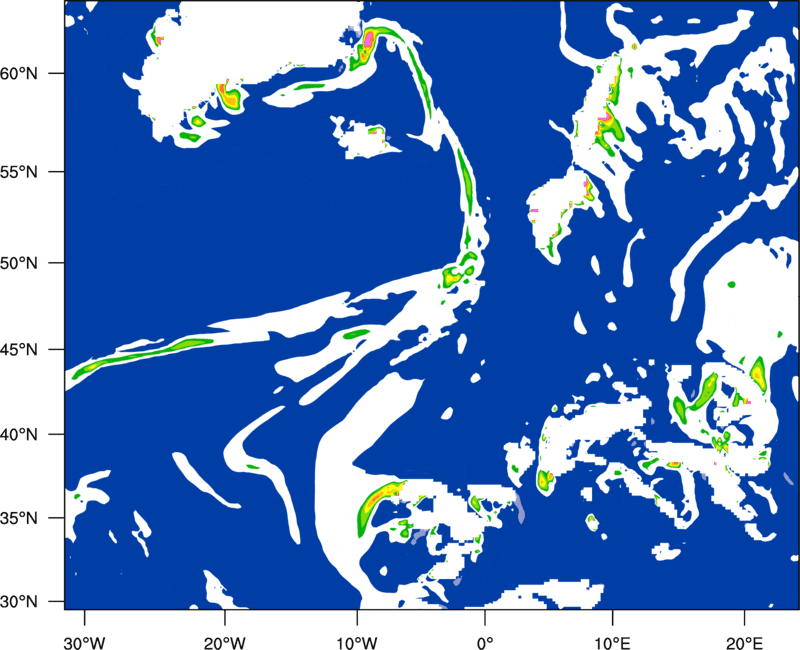The width and height of the screenshot is (800, 650).
Task: Click the 30°W longitude label
Action: coord(85,643)
